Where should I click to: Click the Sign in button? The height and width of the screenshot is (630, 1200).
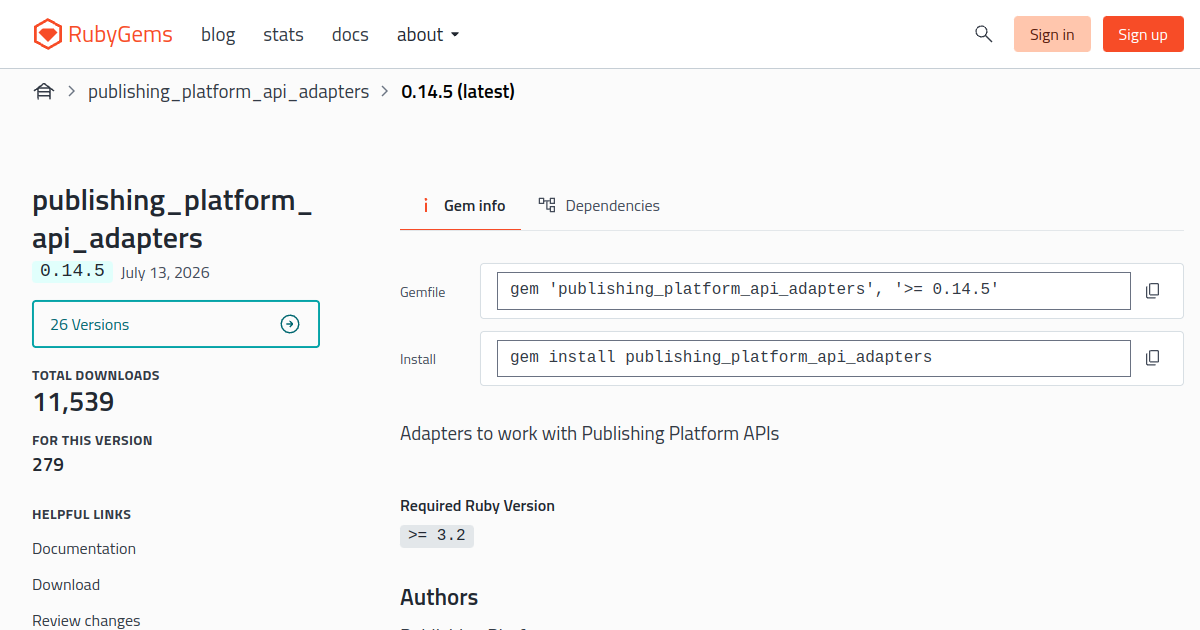tap(1052, 34)
